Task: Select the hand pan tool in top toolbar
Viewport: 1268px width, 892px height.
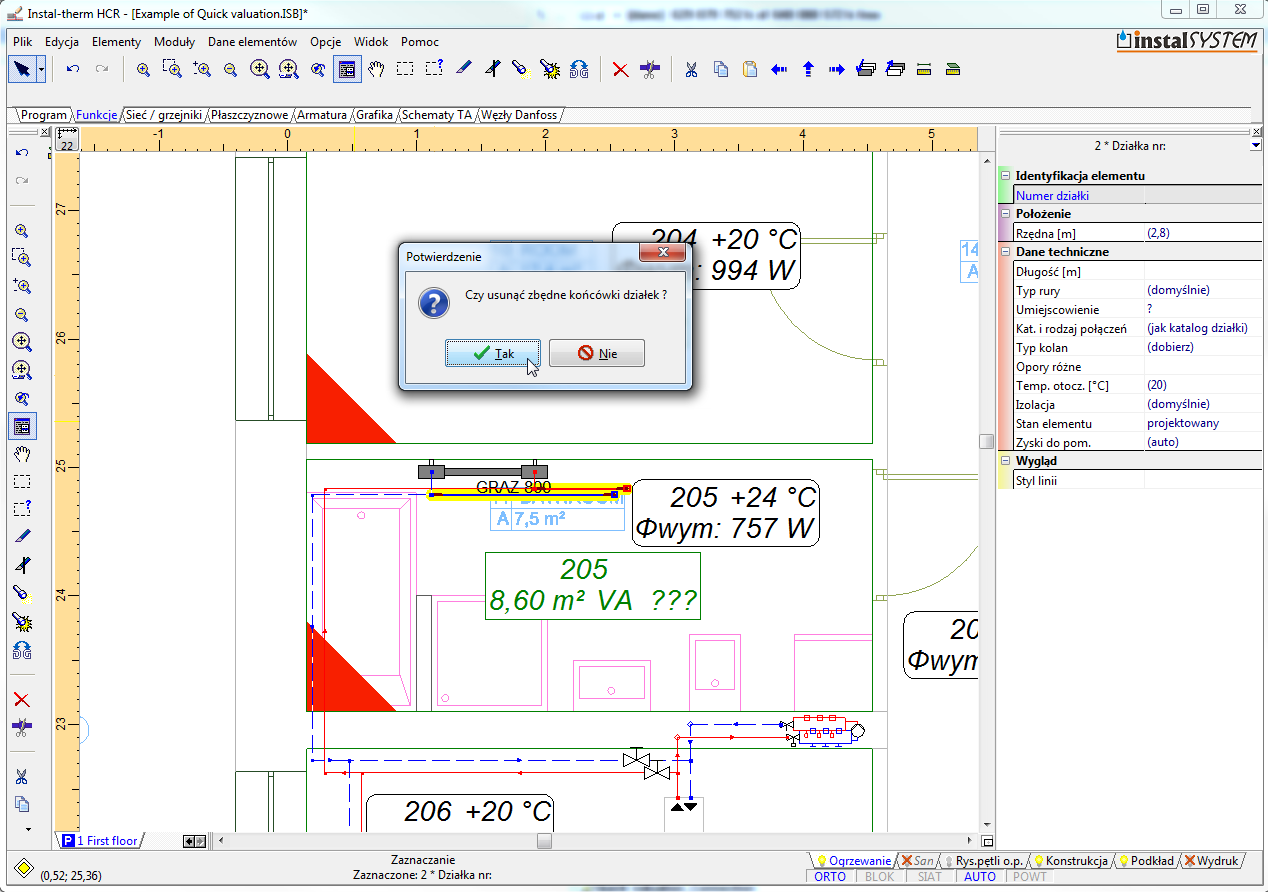Action: (376, 69)
